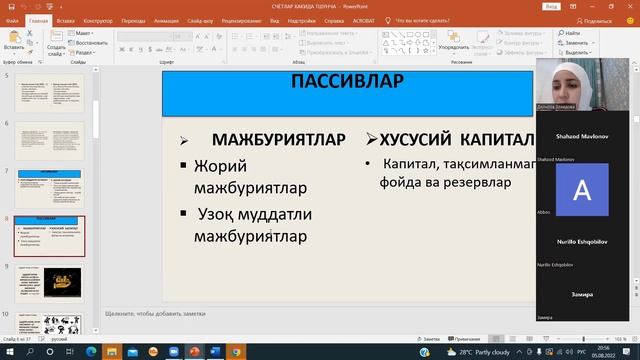Open font size combo box
640x360 pixels.
182,37
